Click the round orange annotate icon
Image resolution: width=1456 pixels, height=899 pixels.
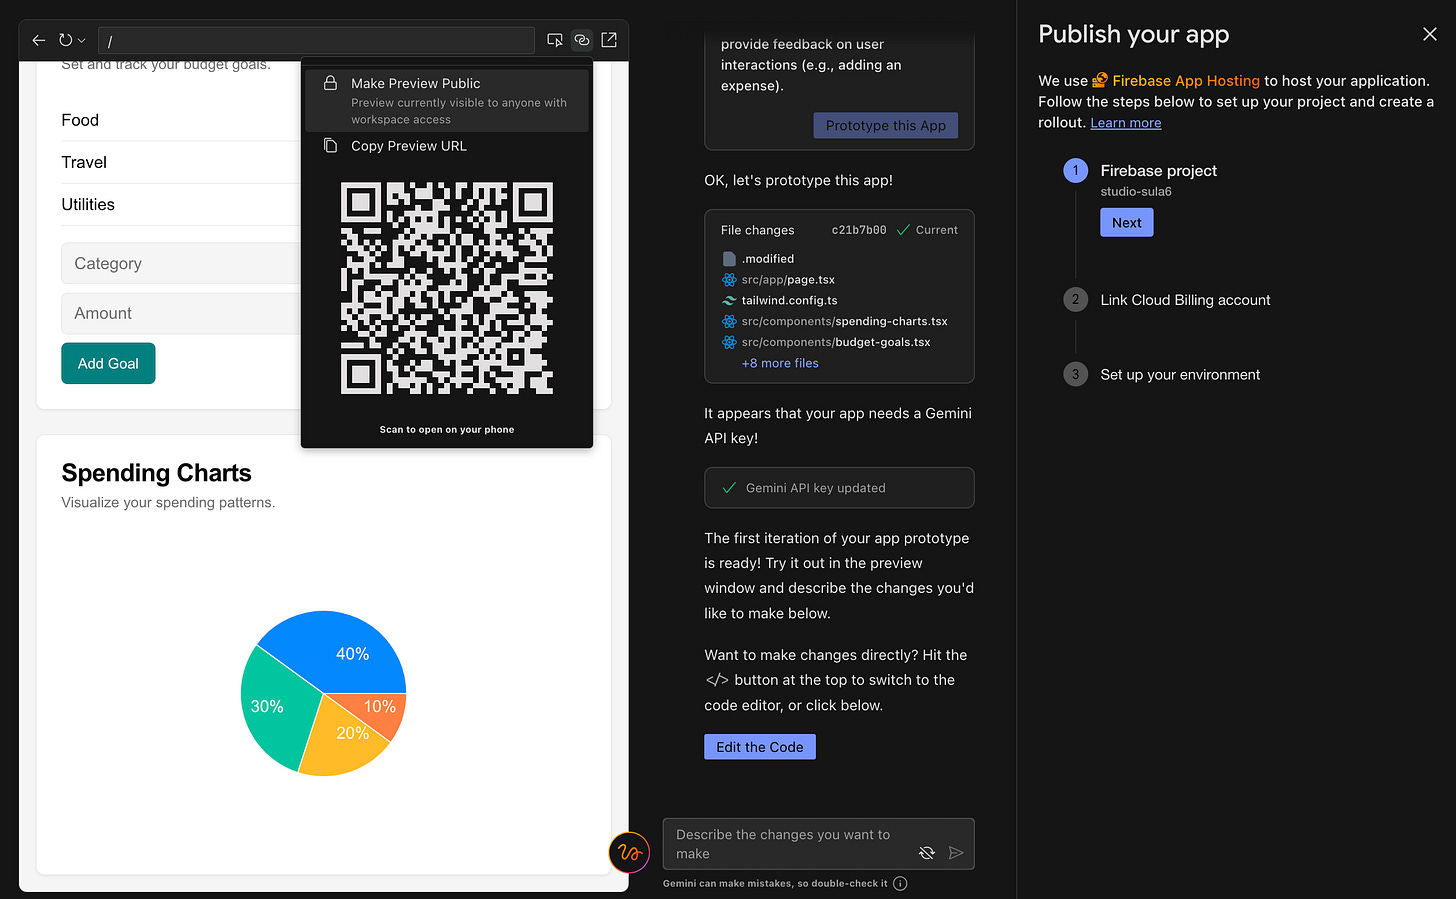(630, 853)
